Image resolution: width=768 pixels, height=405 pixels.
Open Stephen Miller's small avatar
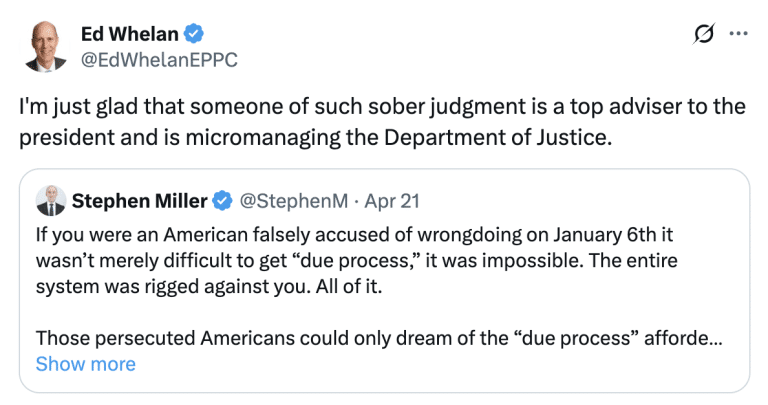click(x=49, y=201)
